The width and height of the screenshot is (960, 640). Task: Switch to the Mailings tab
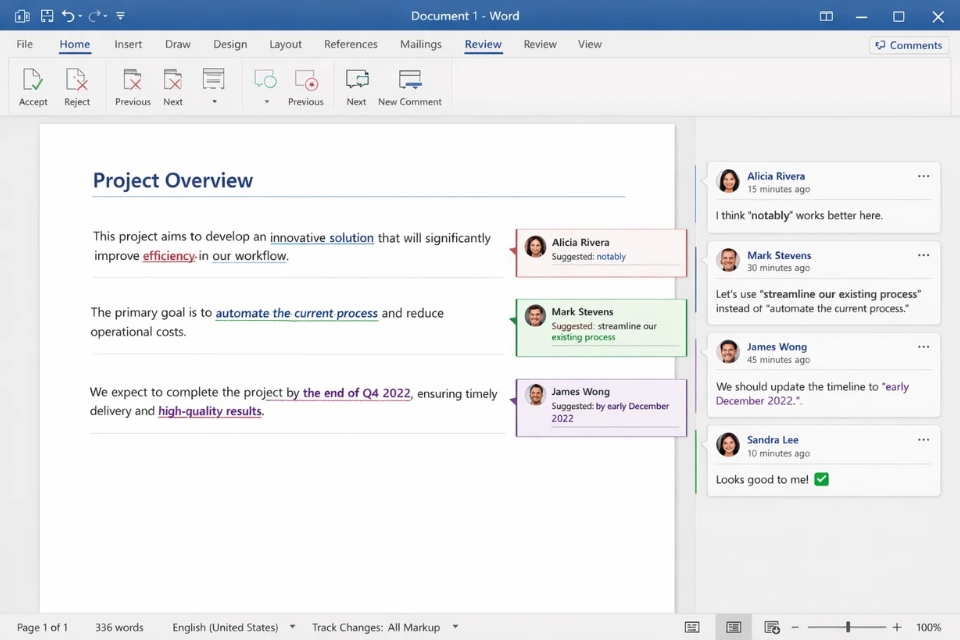point(420,44)
